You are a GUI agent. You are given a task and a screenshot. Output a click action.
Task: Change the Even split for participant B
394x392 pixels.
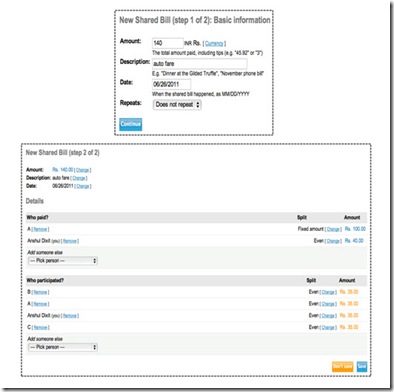tap(328, 292)
